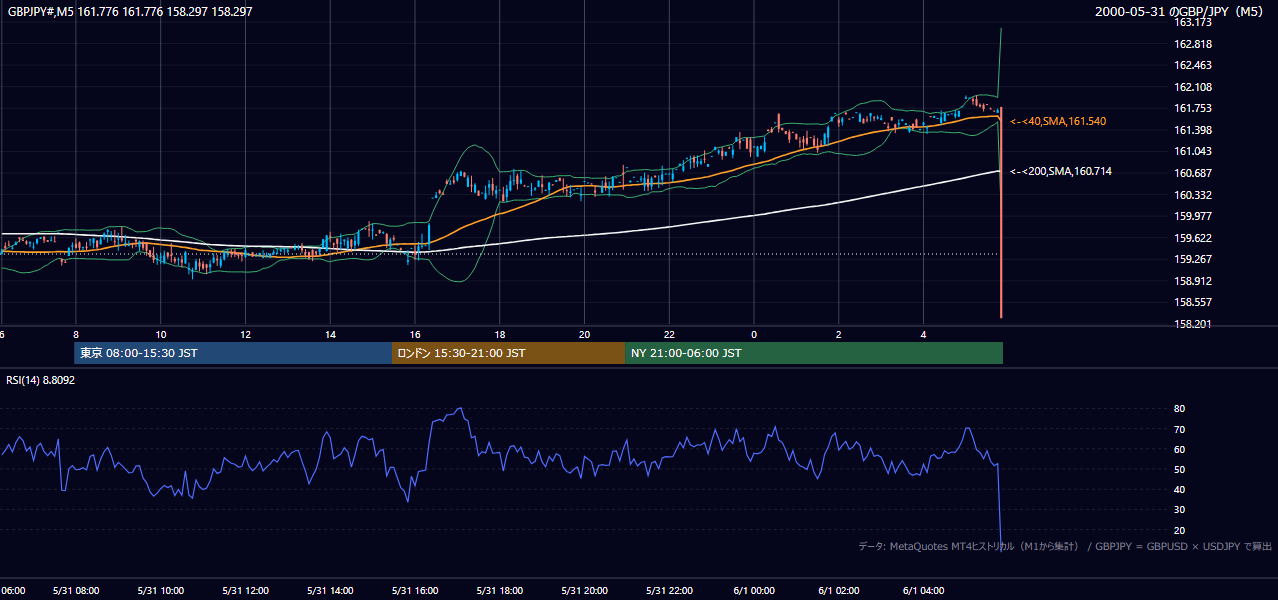Click the 158.201 price axis label
The image size is (1278, 600).
tap(1192, 324)
